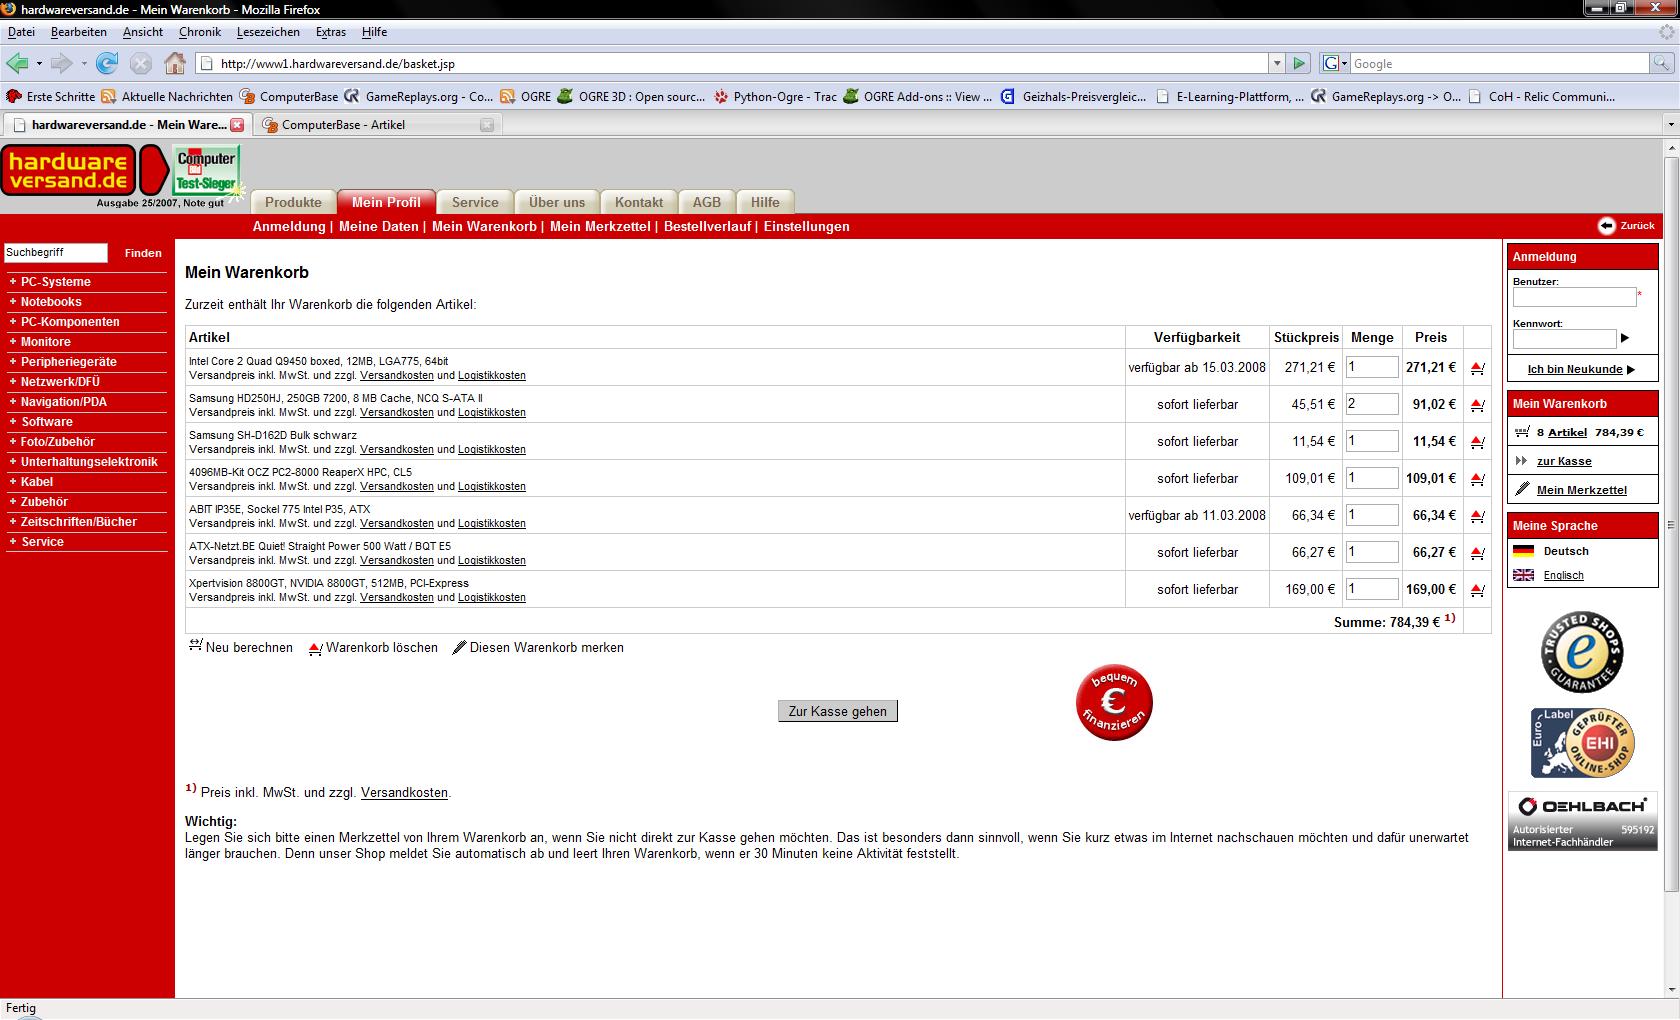Click the Zur Kasse gehen button
Image resolution: width=1680 pixels, height=1020 pixels.
click(x=838, y=711)
